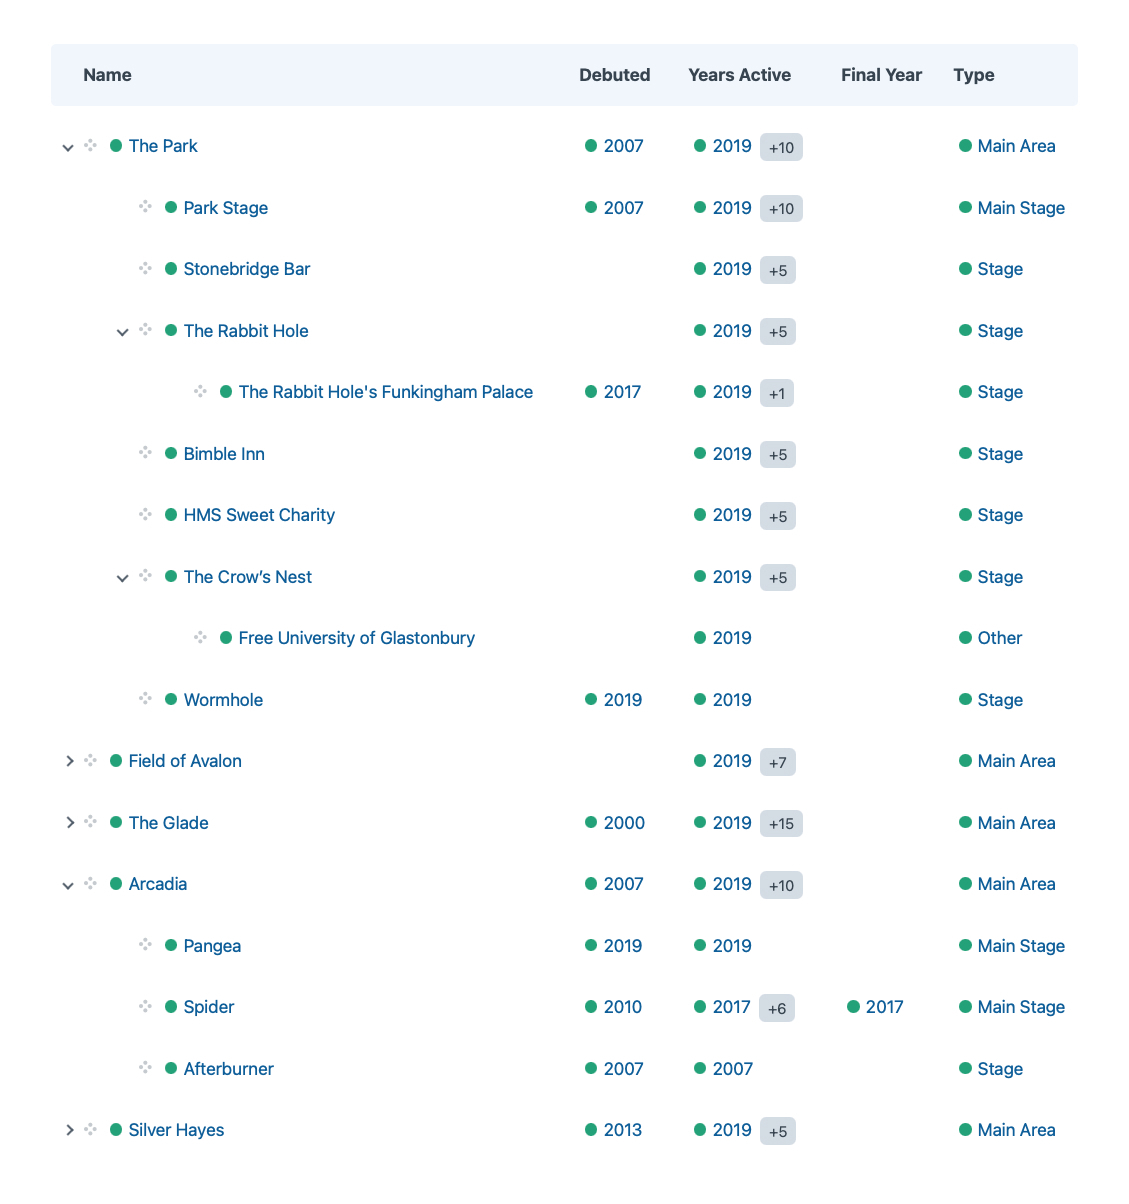Click the Name column header
The image size is (1129, 1204).
(107, 75)
